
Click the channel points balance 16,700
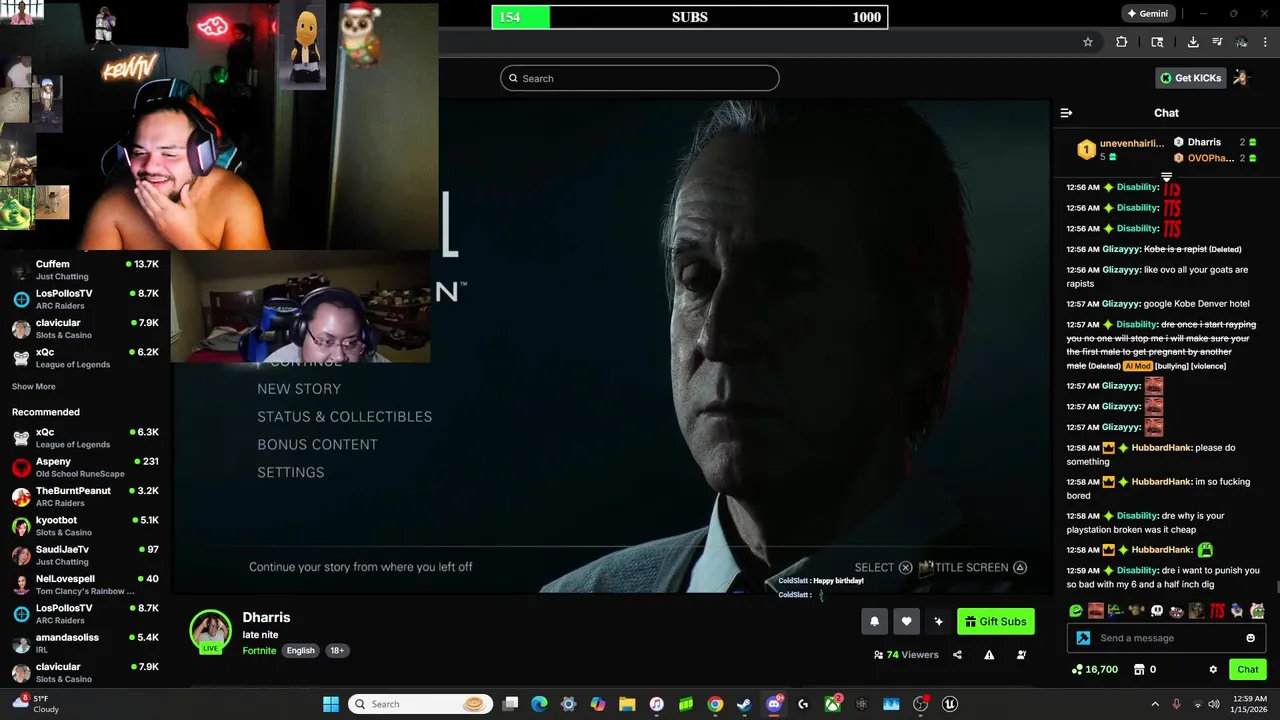pos(1095,669)
